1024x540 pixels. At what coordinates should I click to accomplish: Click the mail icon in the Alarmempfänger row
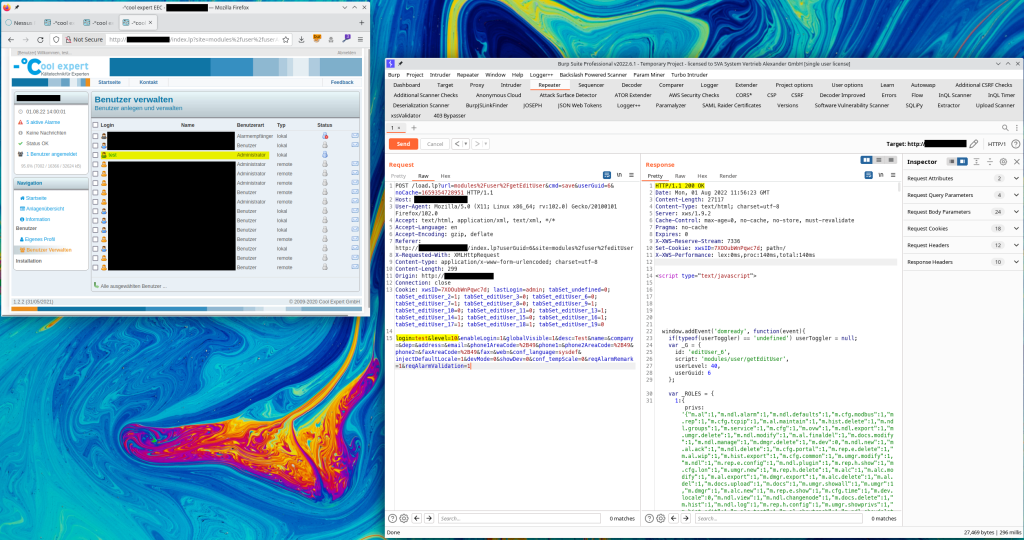[x=355, y=136]
